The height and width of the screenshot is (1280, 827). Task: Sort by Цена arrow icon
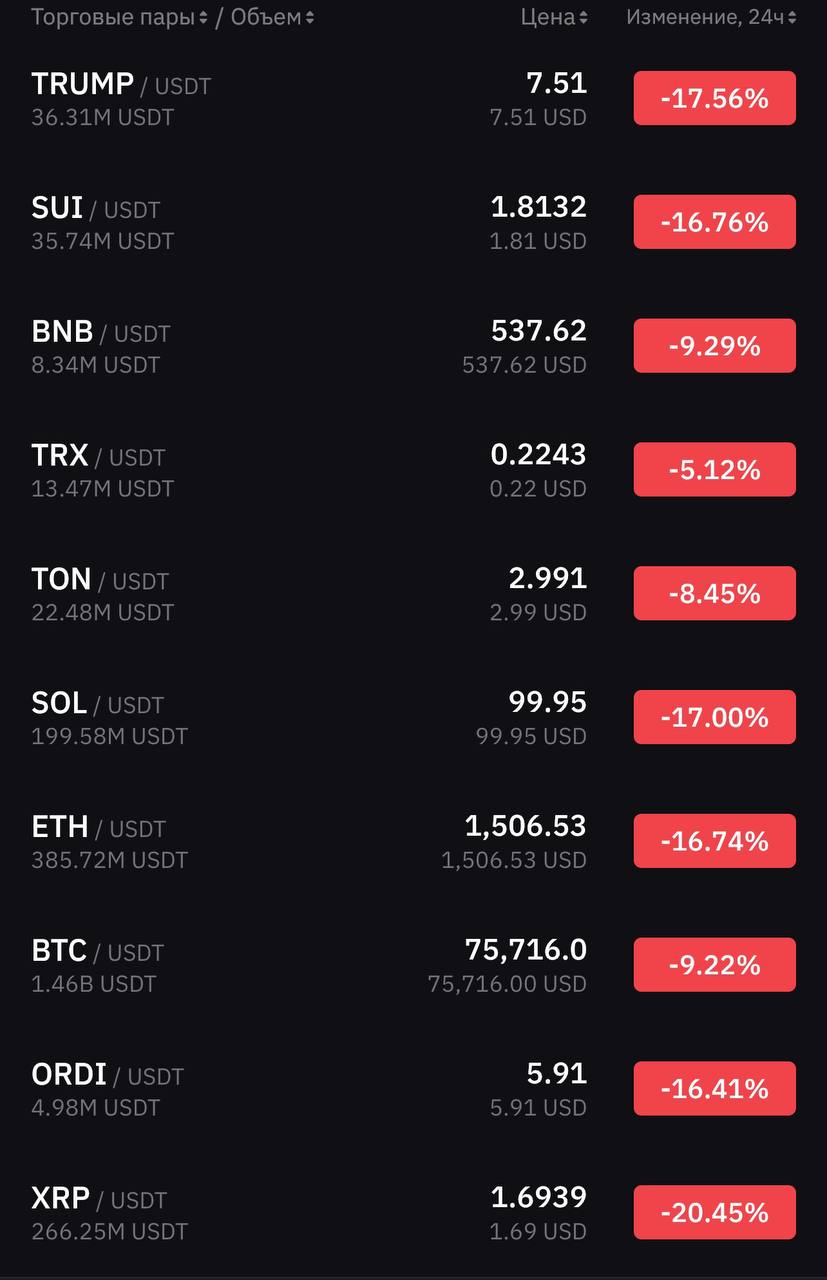click(584, 18)
